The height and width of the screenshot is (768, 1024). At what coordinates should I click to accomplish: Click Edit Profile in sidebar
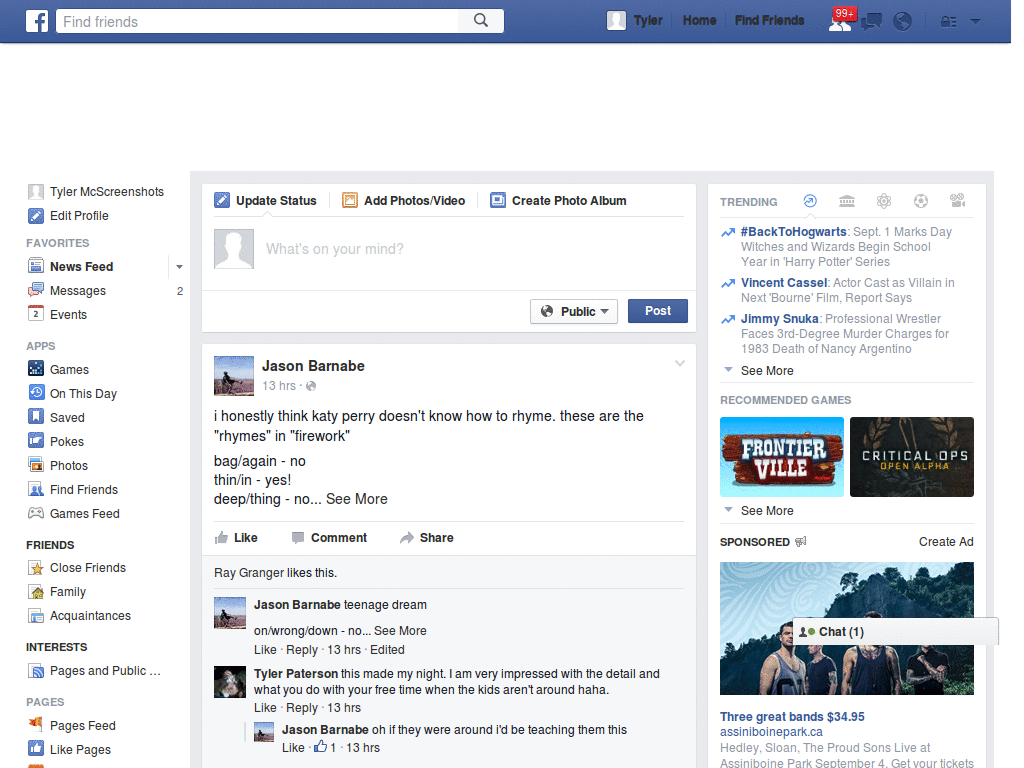pyautogui.click(x=79, y=216)
